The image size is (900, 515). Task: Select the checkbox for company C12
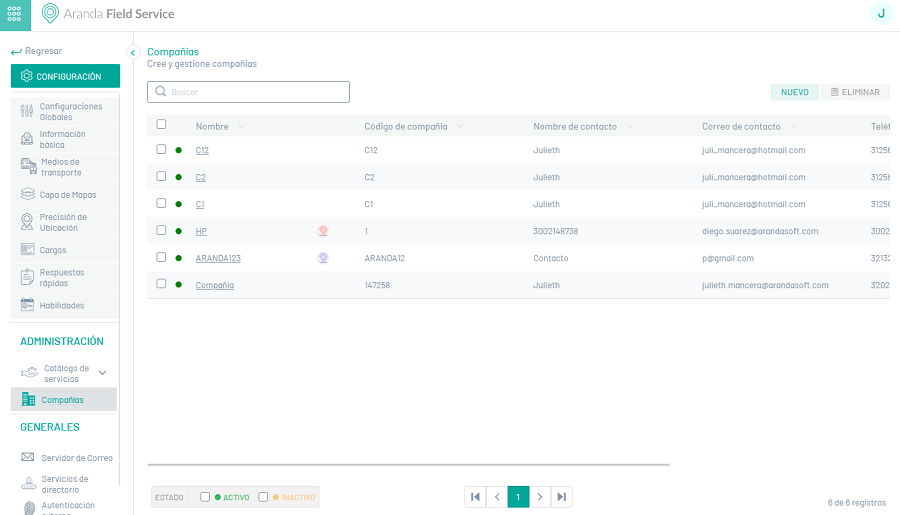click(161, 149)
